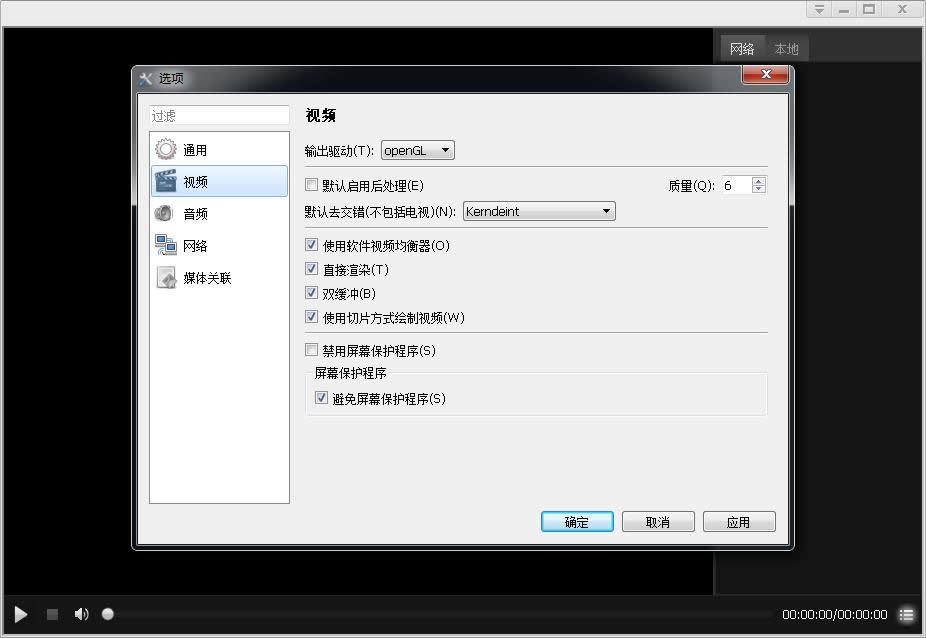
Task: Apply changes with the 应用 button
Action: (739, 521)
